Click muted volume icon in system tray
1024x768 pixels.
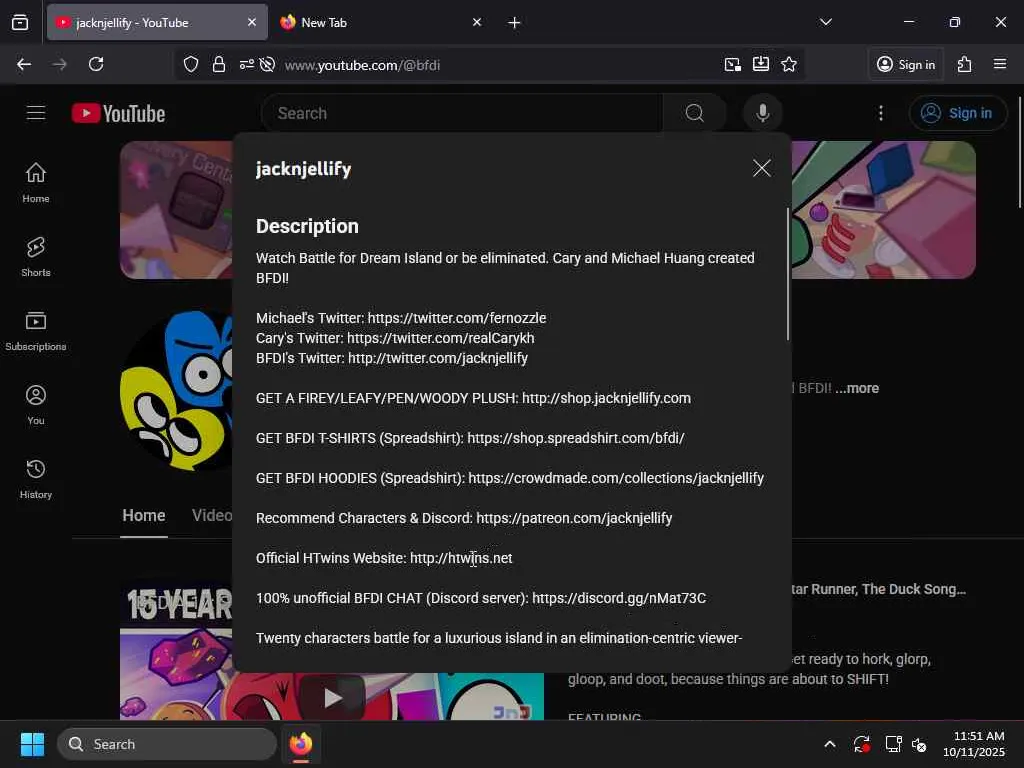(x=918, y=744)
